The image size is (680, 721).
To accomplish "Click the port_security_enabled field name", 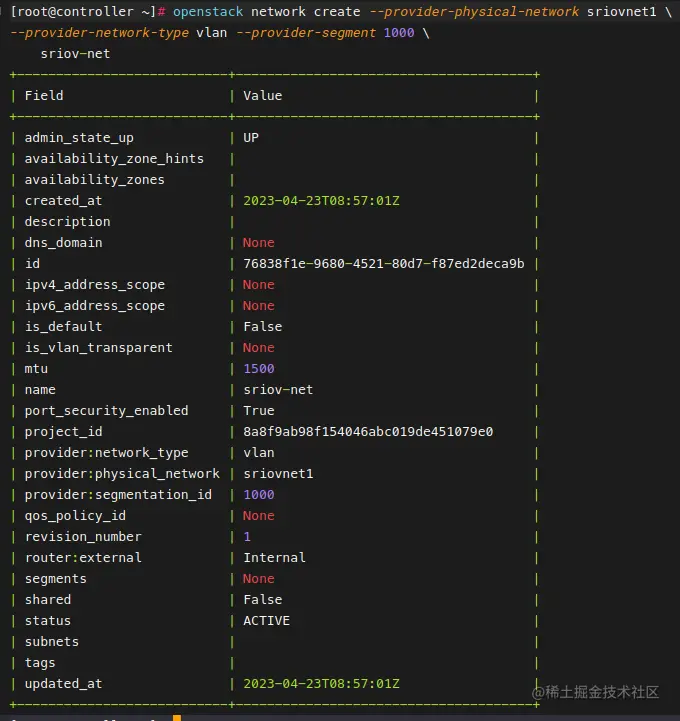I will 106,411.
